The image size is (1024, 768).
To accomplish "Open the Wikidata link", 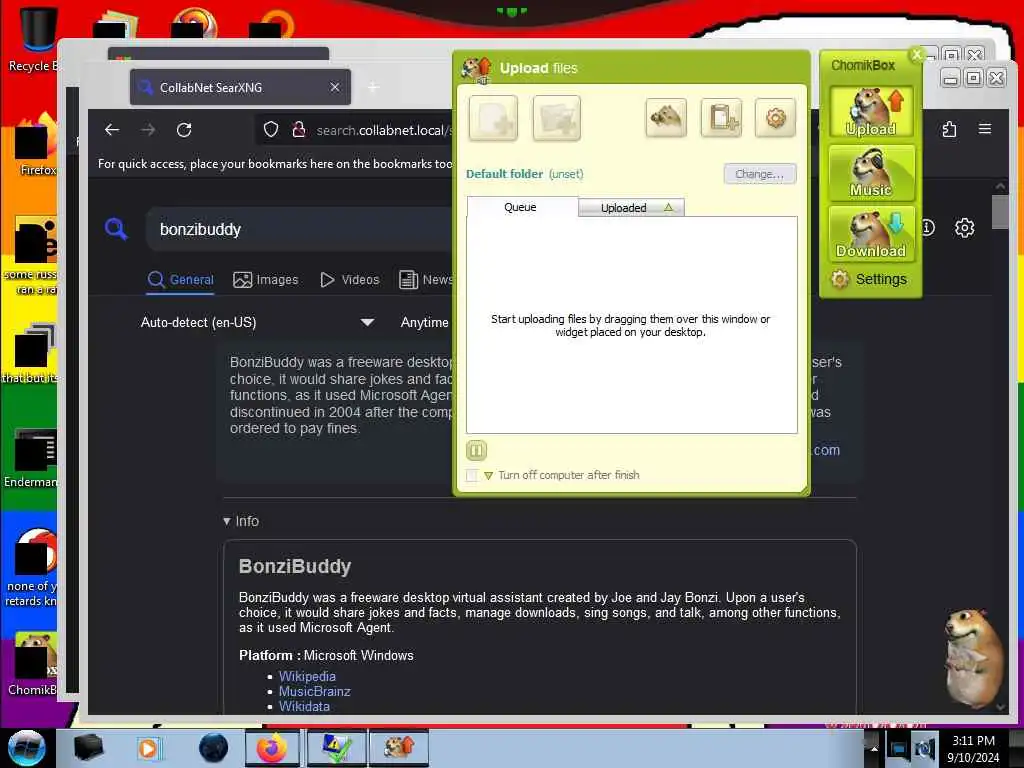I will click(304, 707).
